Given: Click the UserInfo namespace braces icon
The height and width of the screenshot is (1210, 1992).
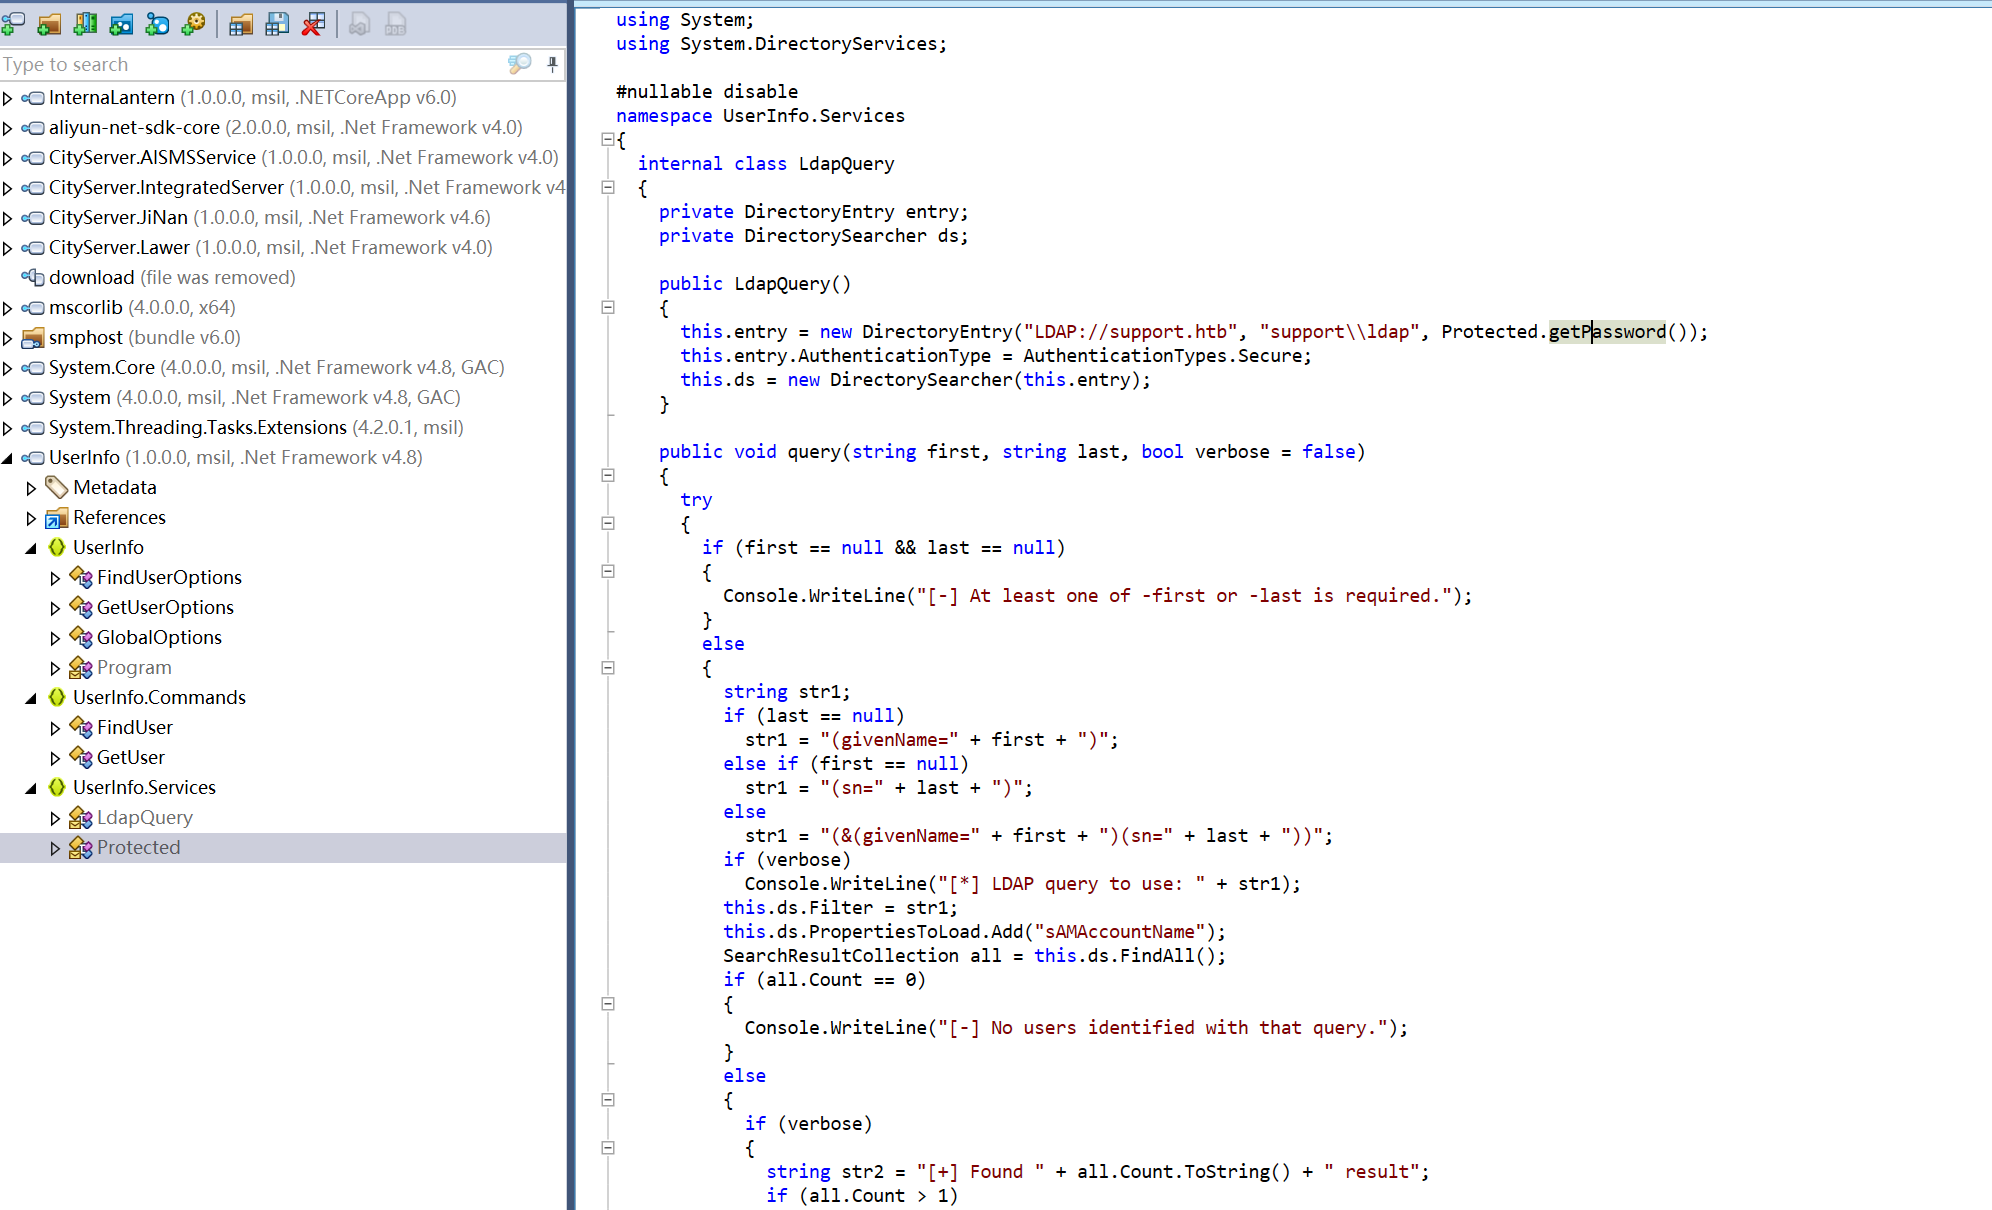Looking at the screenshot, I should (57, 547).
